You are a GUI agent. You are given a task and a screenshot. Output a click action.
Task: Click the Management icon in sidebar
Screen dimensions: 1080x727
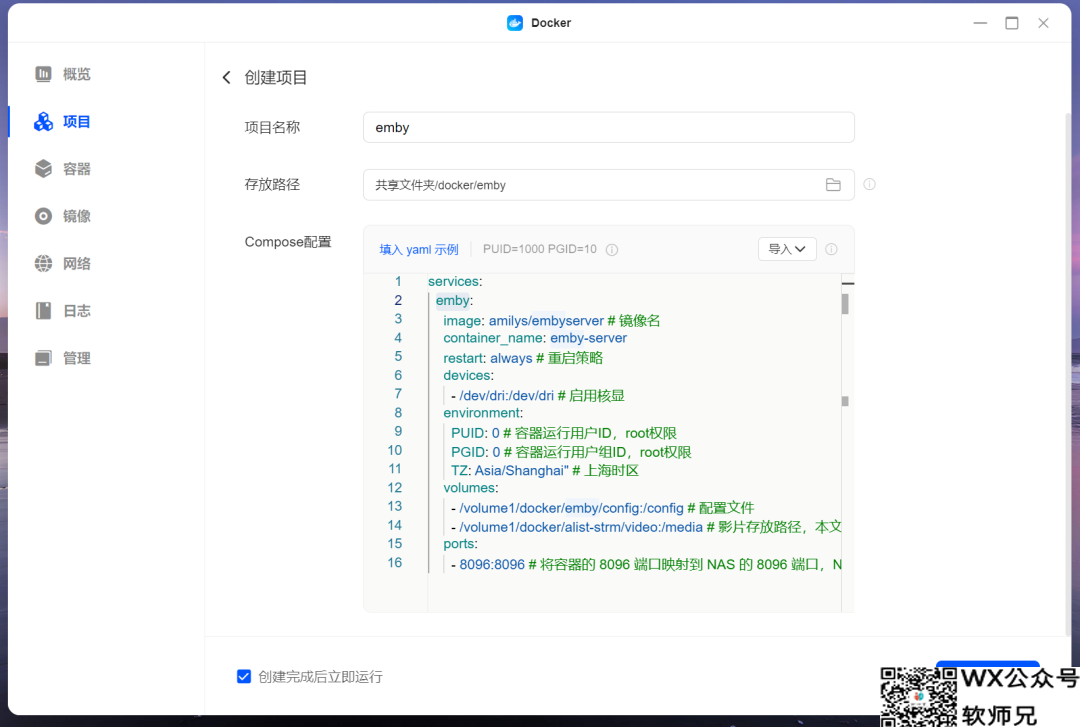point(43,358)
